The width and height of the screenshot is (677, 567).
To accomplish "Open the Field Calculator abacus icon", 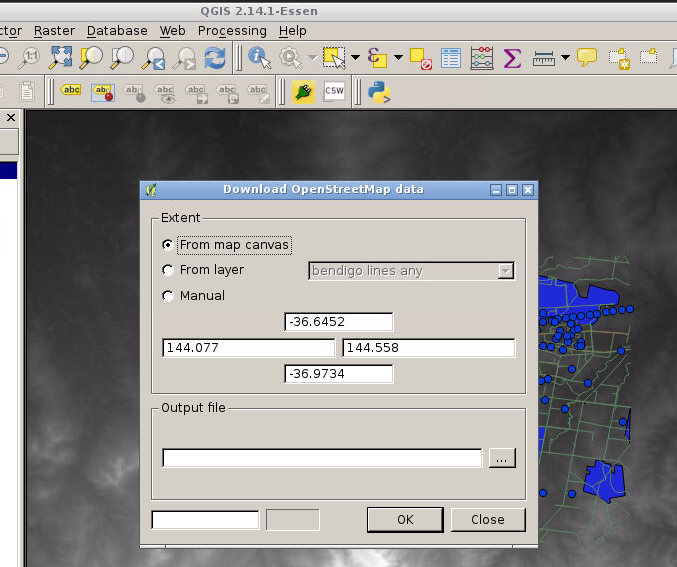I will pyautogui.click(x=482, y=58).
